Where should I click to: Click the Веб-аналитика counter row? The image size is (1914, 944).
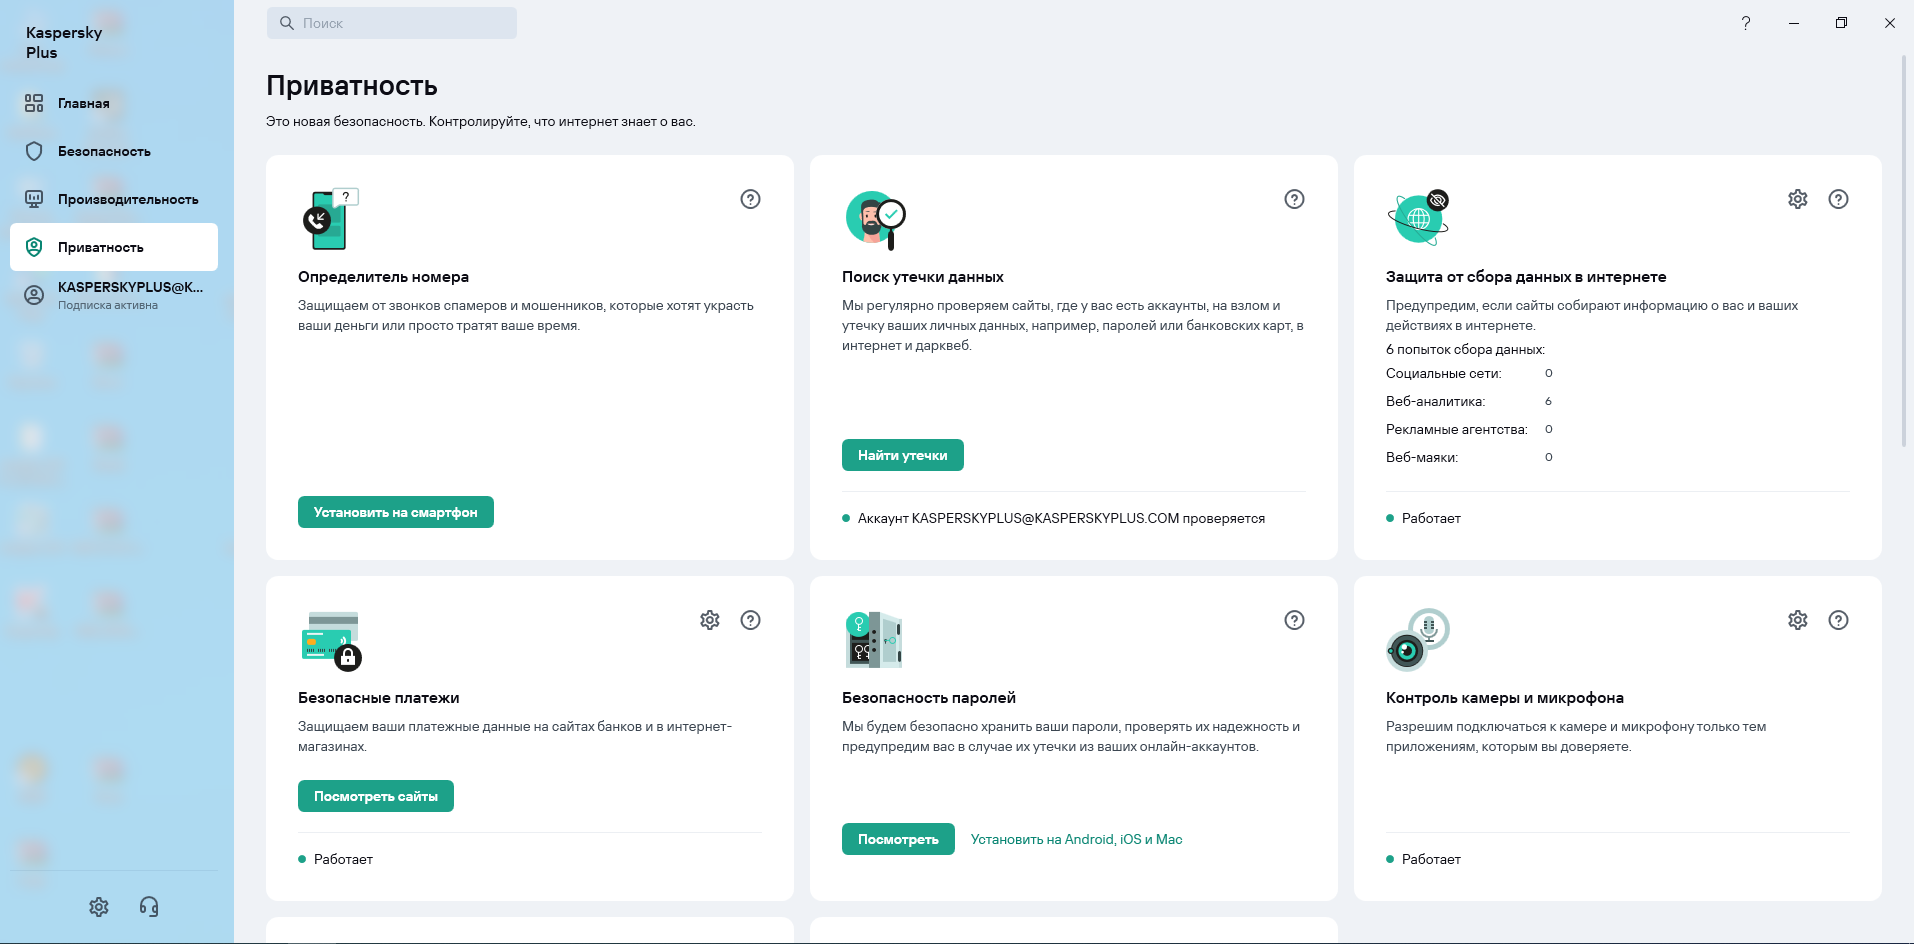[1469, 401]
